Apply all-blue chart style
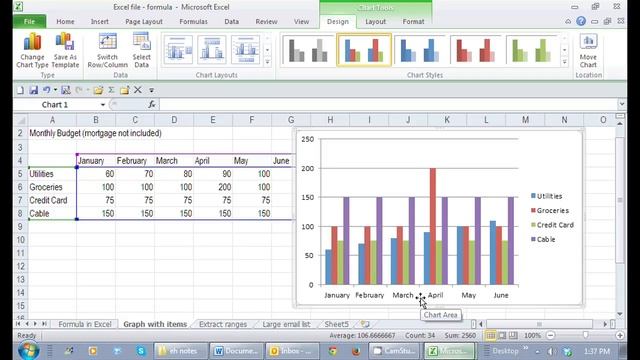 420,50
